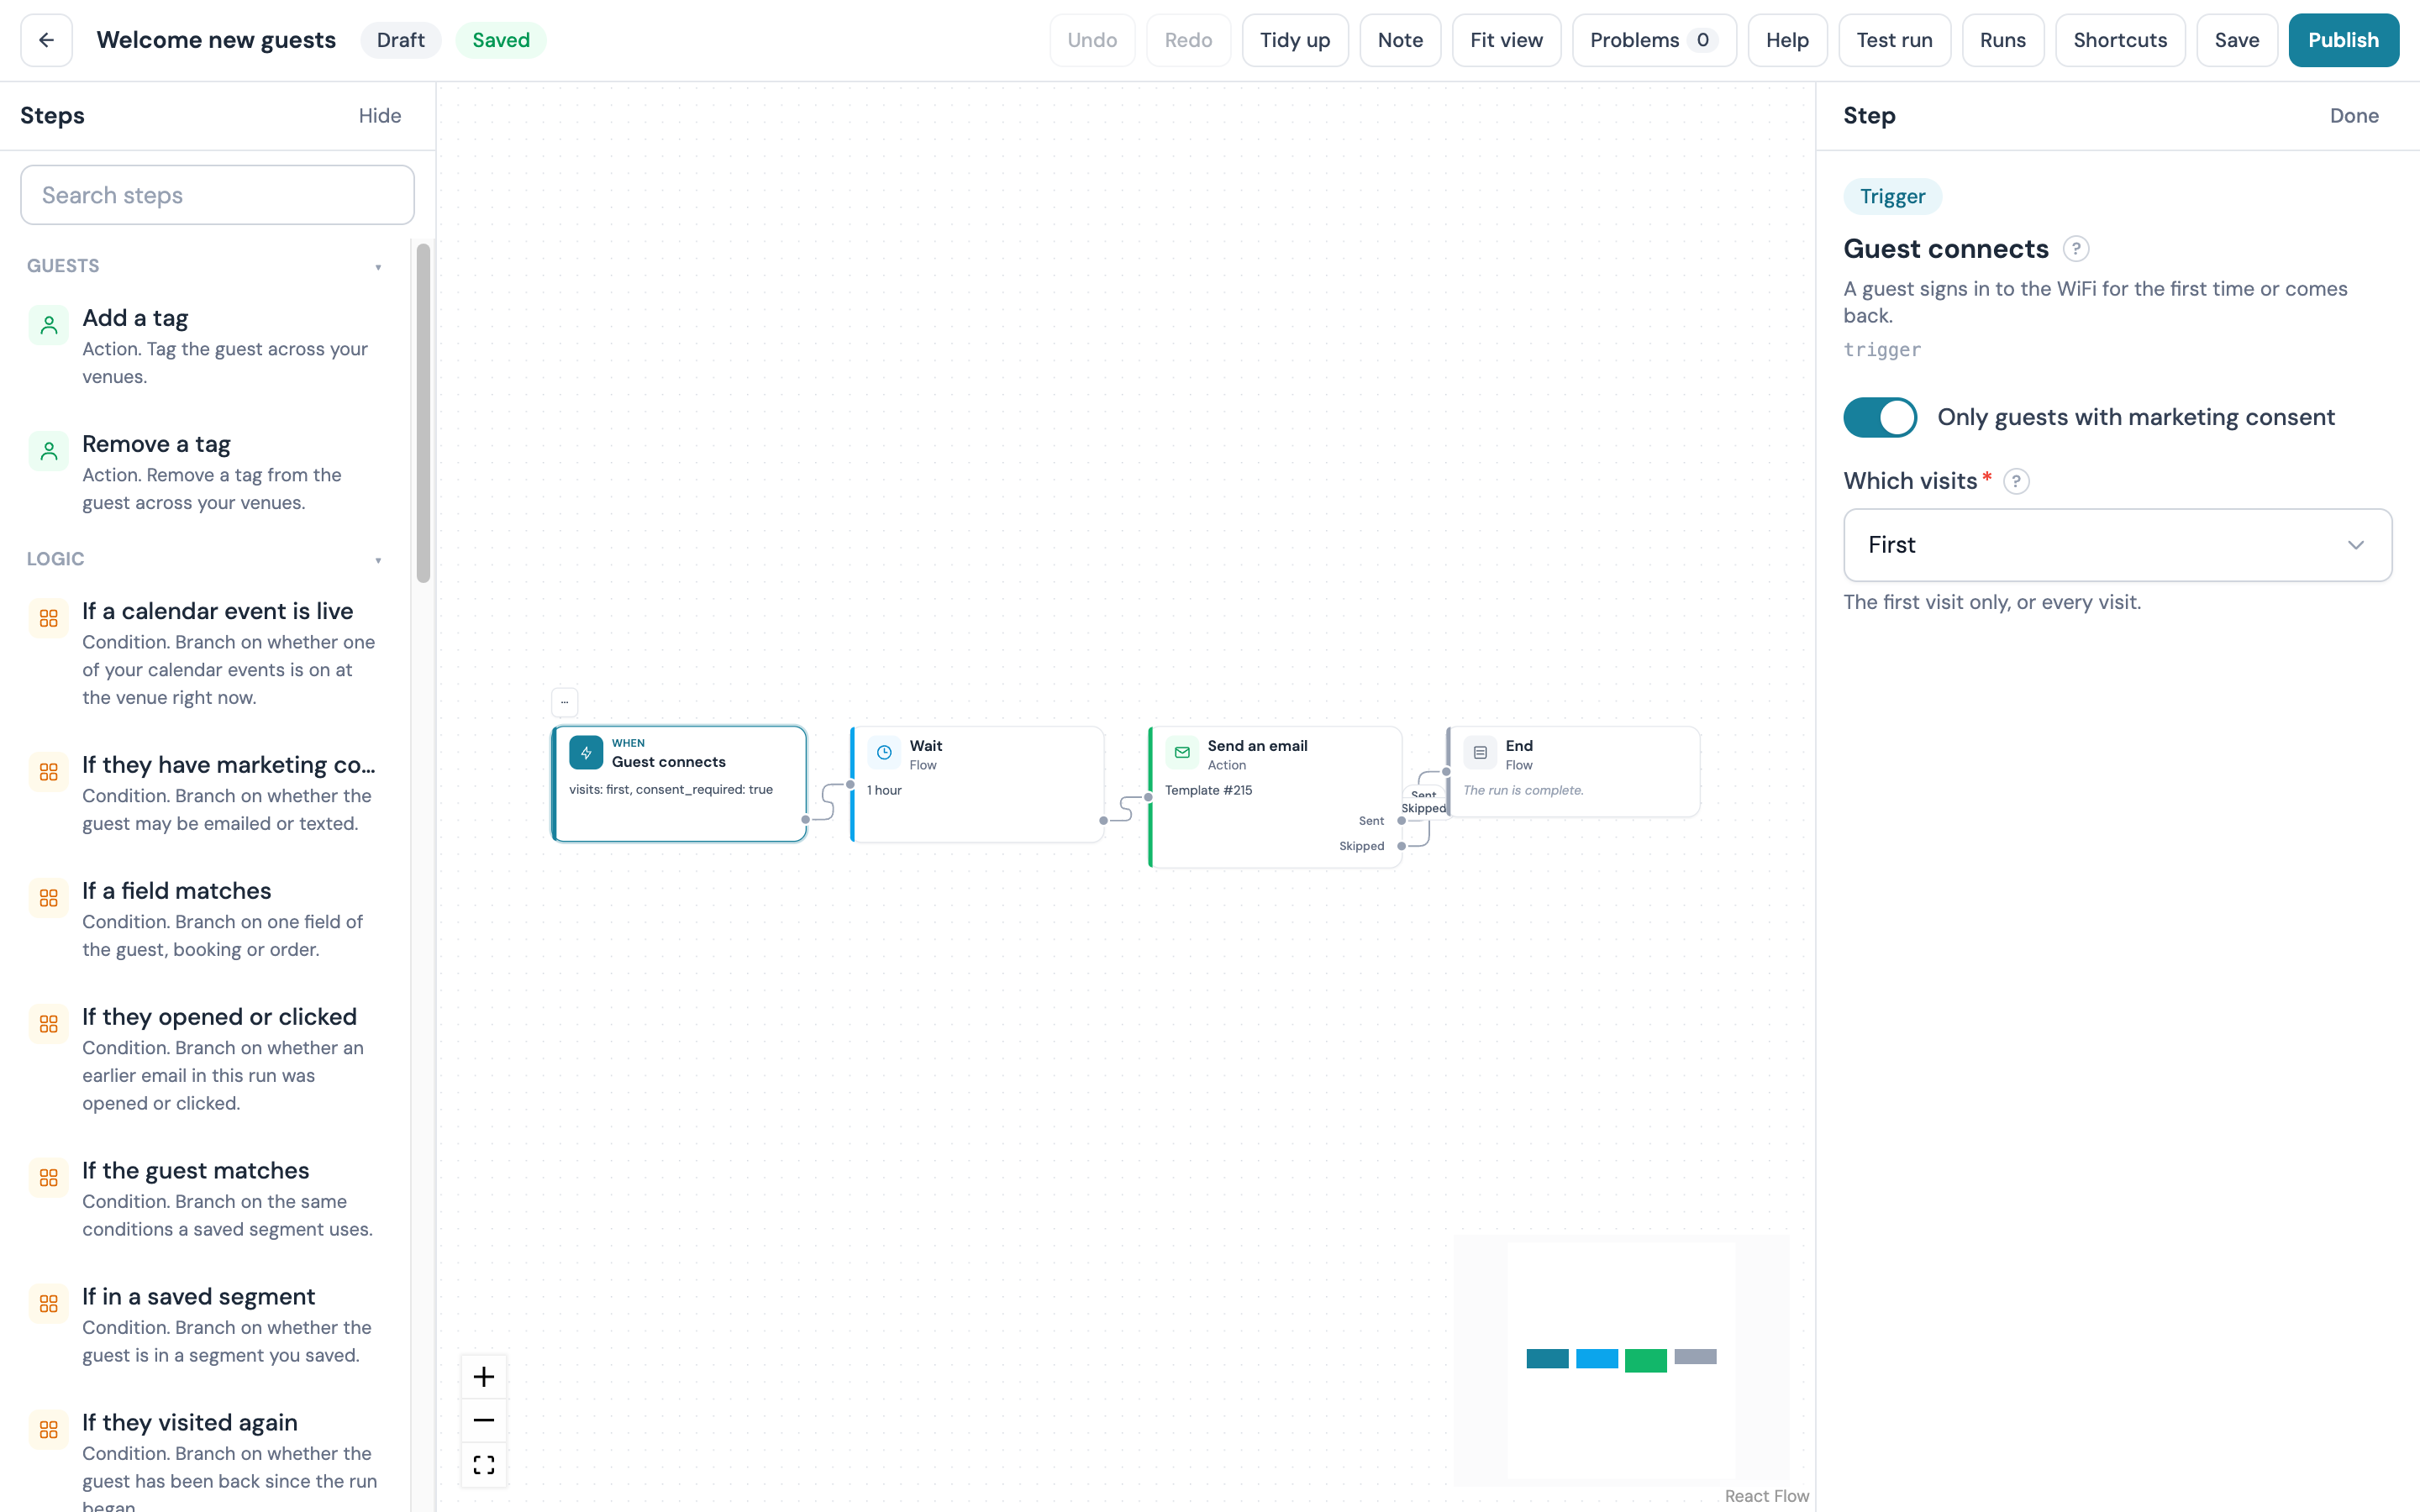Click the Add a tag person icon
The image size is (2420, 1512).
click(x=49, y=325)
